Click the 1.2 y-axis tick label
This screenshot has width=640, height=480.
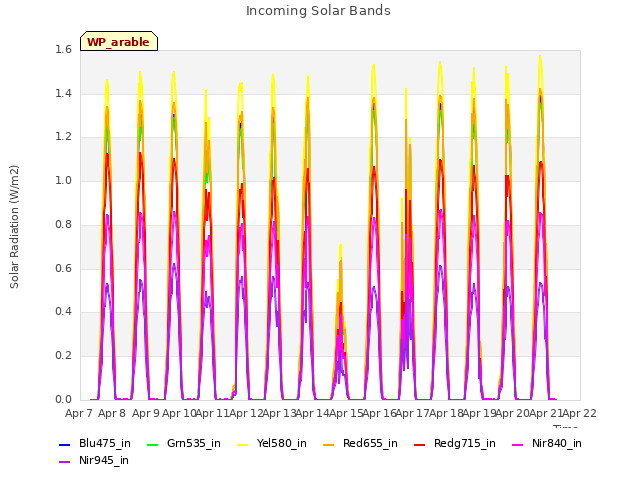click(64, 137)
